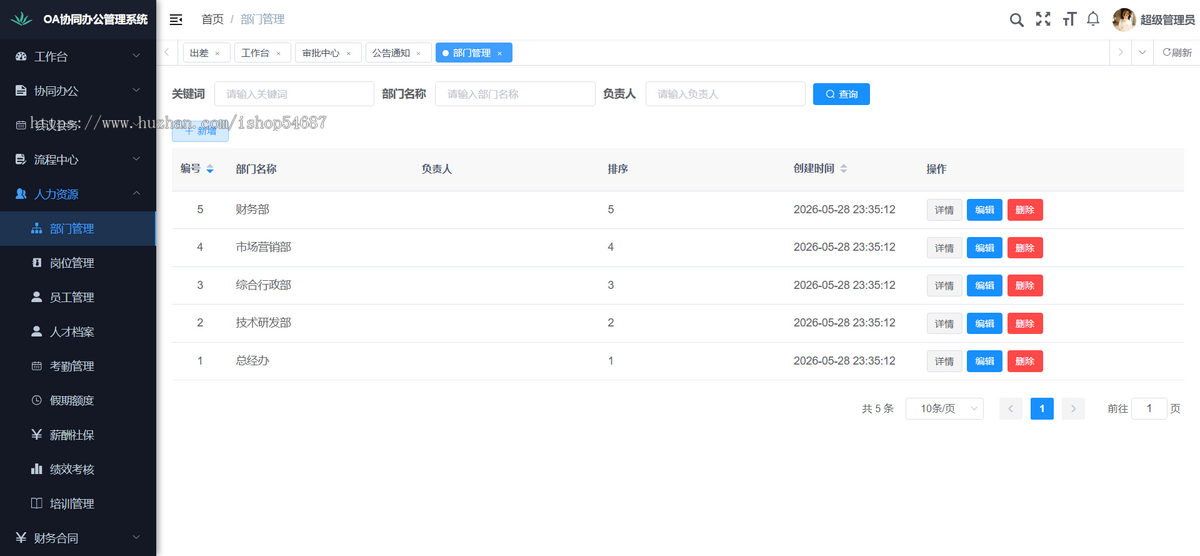Open 岗位管理 in the sidebar
Screen dimensions: 1200x556
point(78,263)
